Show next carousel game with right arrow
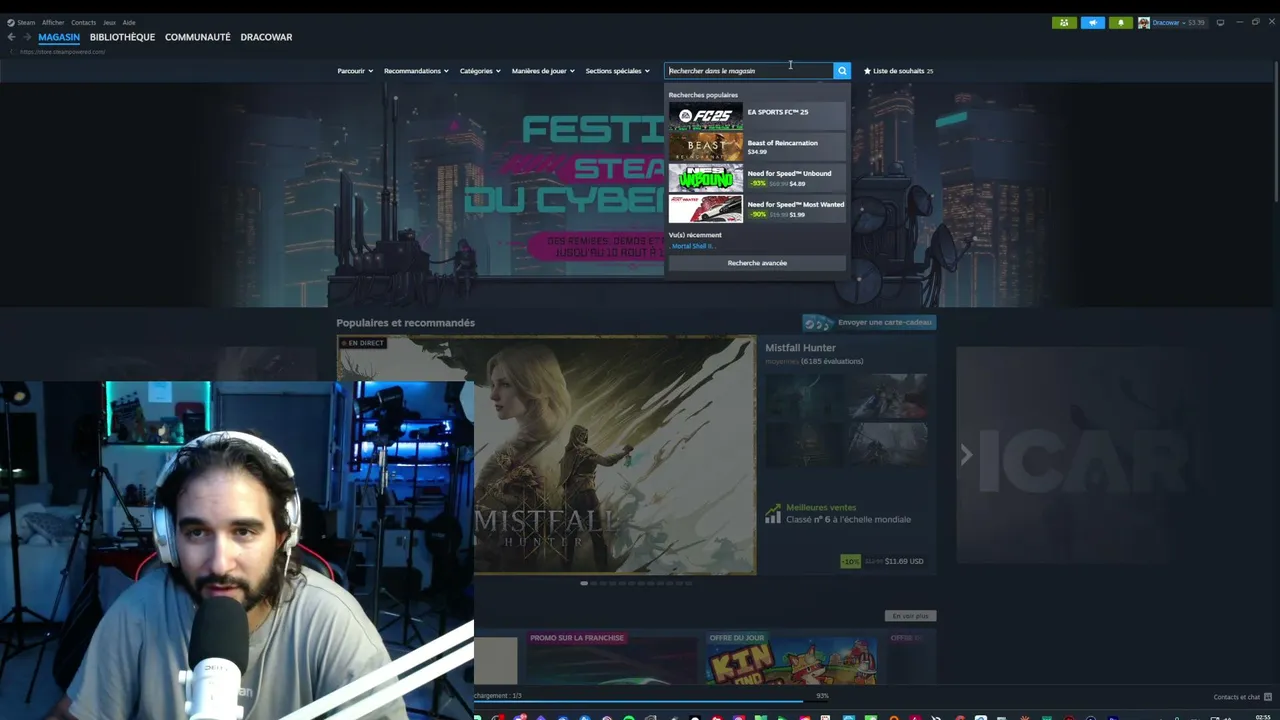 point(966,455)
